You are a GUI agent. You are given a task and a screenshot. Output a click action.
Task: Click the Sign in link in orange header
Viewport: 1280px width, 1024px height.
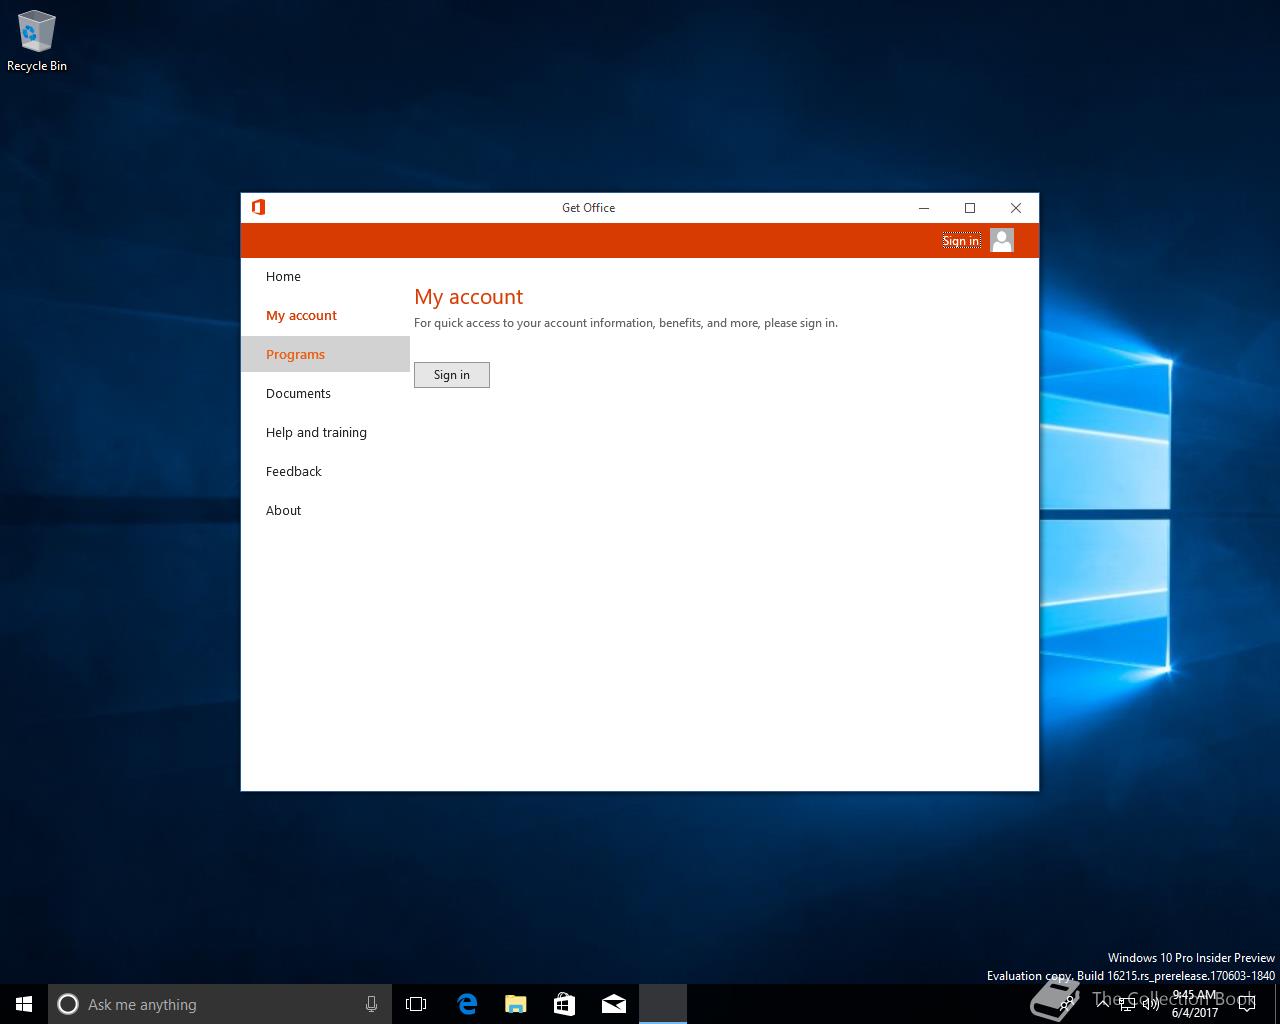[961, 240]
